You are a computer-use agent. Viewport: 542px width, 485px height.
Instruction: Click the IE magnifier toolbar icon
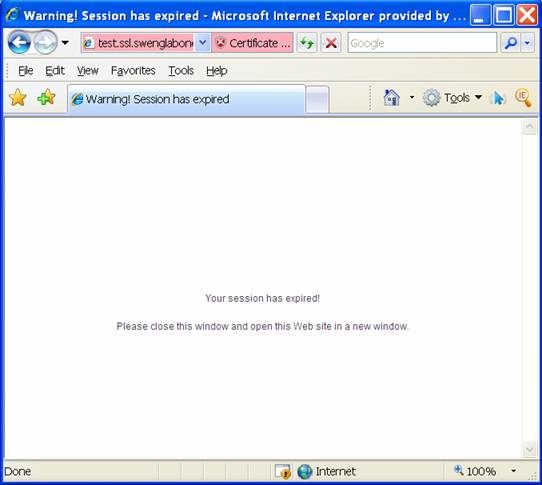[x=523, y=98]
